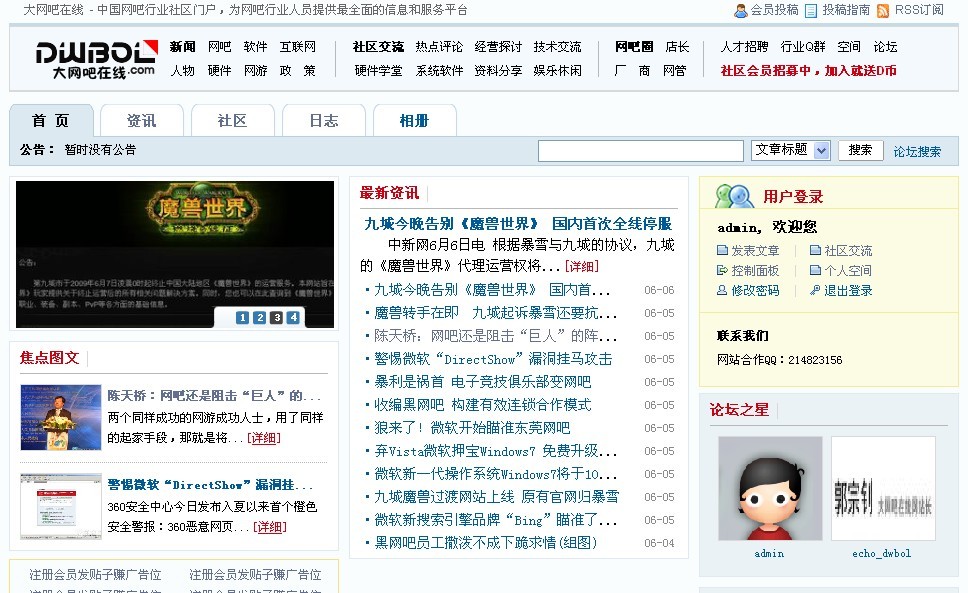Click into the search text field

[x=641, y=151]
